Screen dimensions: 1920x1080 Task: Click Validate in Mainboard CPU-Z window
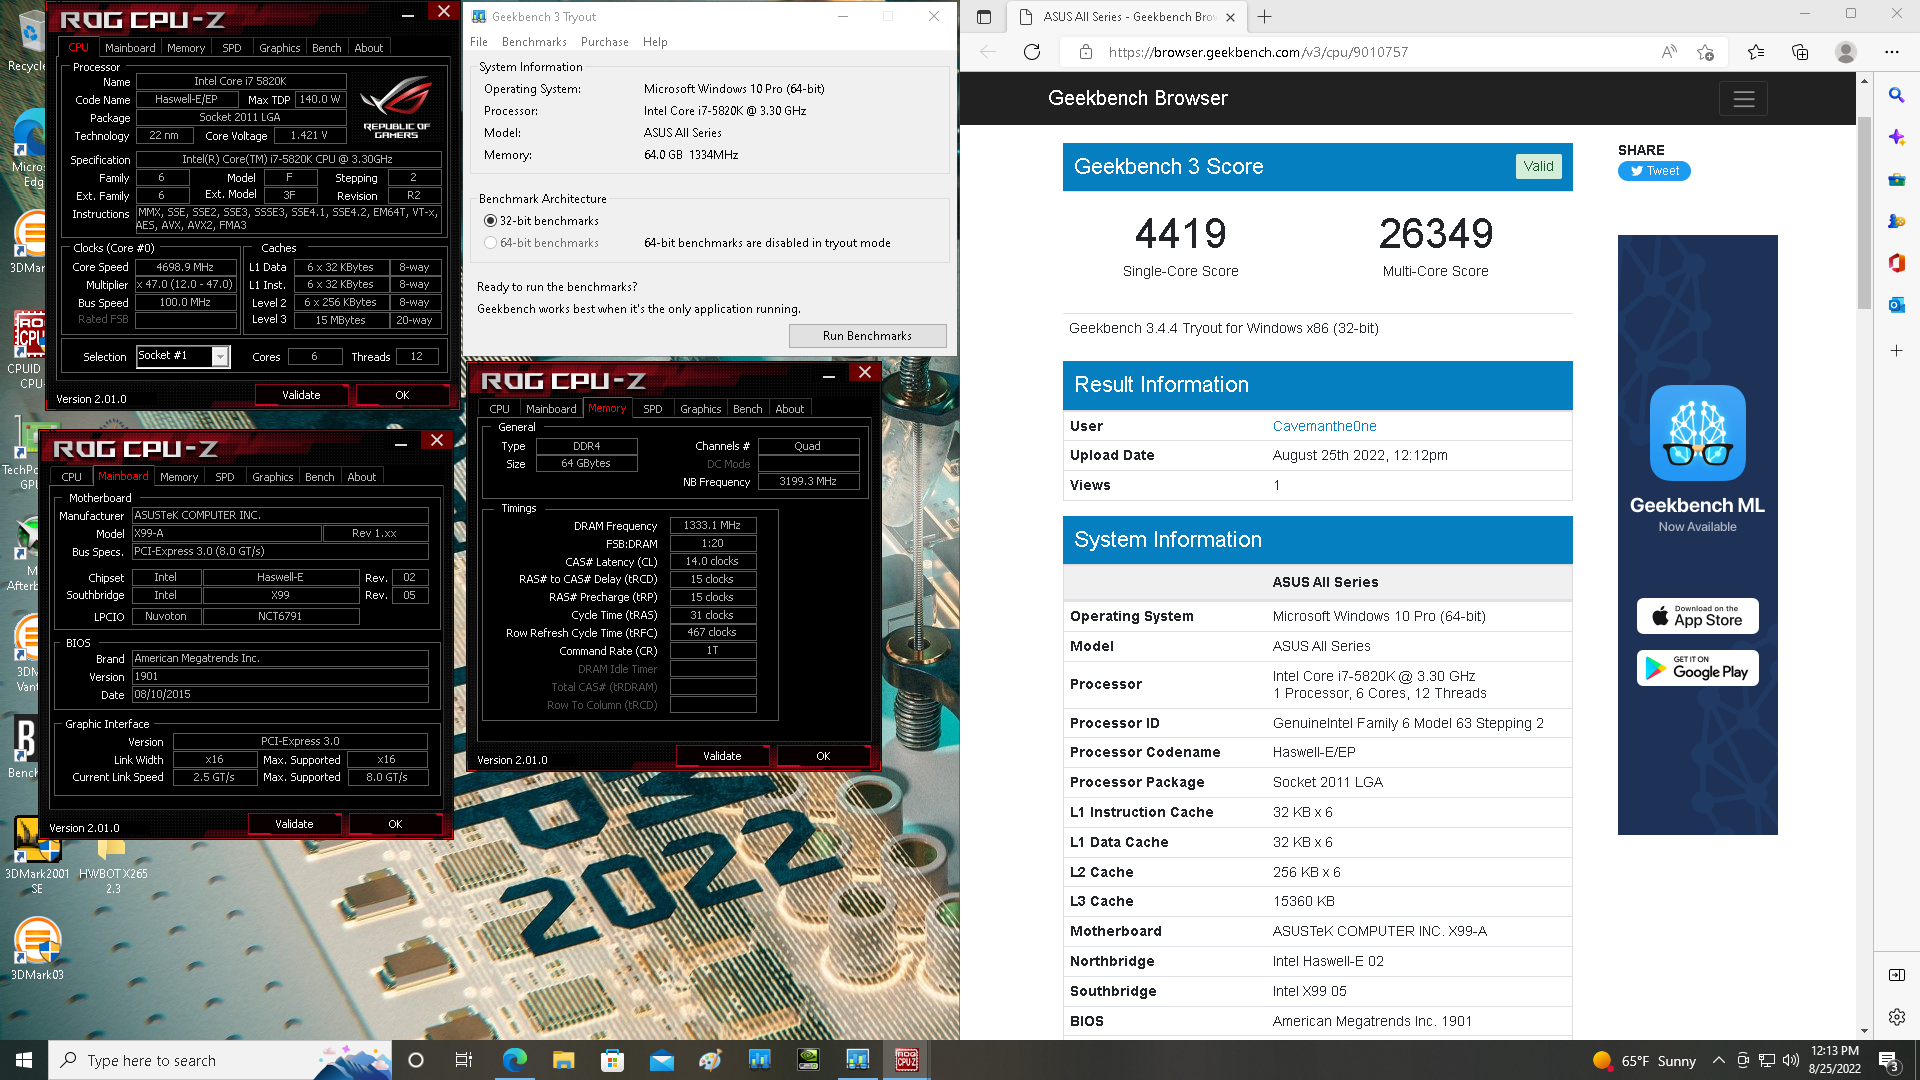click(294, 824)
